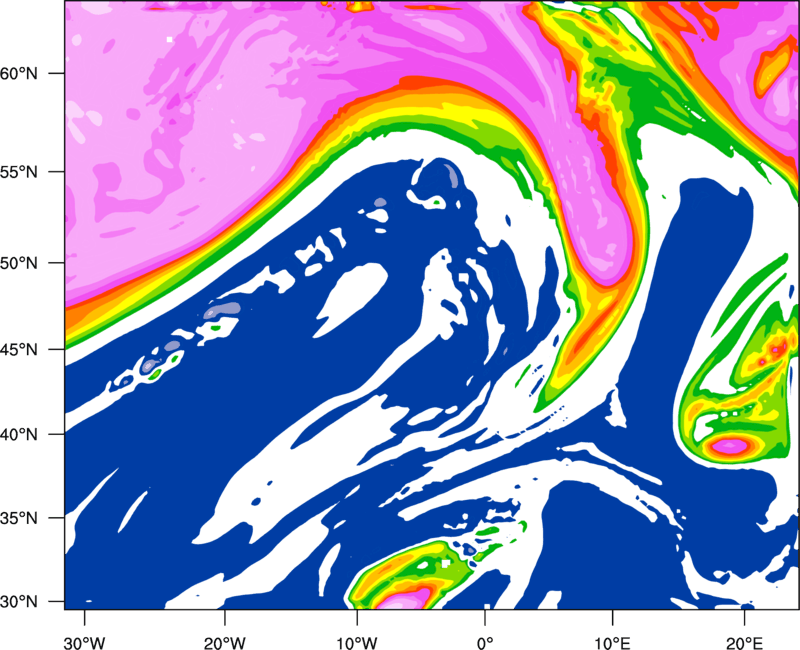Click the 55°N latitude label
This screenshot has height=650, width=800.
pyautogui.click(x=19, y=172)
